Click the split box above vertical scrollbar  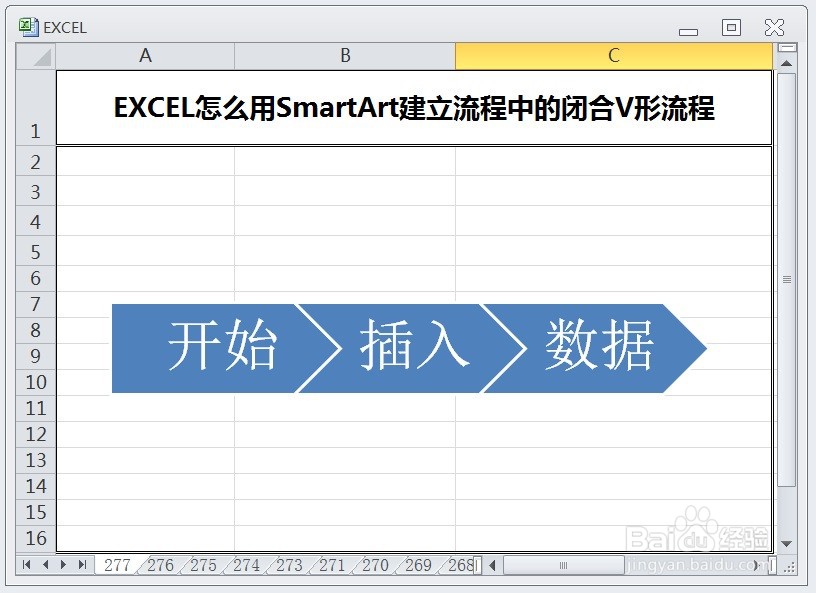[x=786, y=48]
